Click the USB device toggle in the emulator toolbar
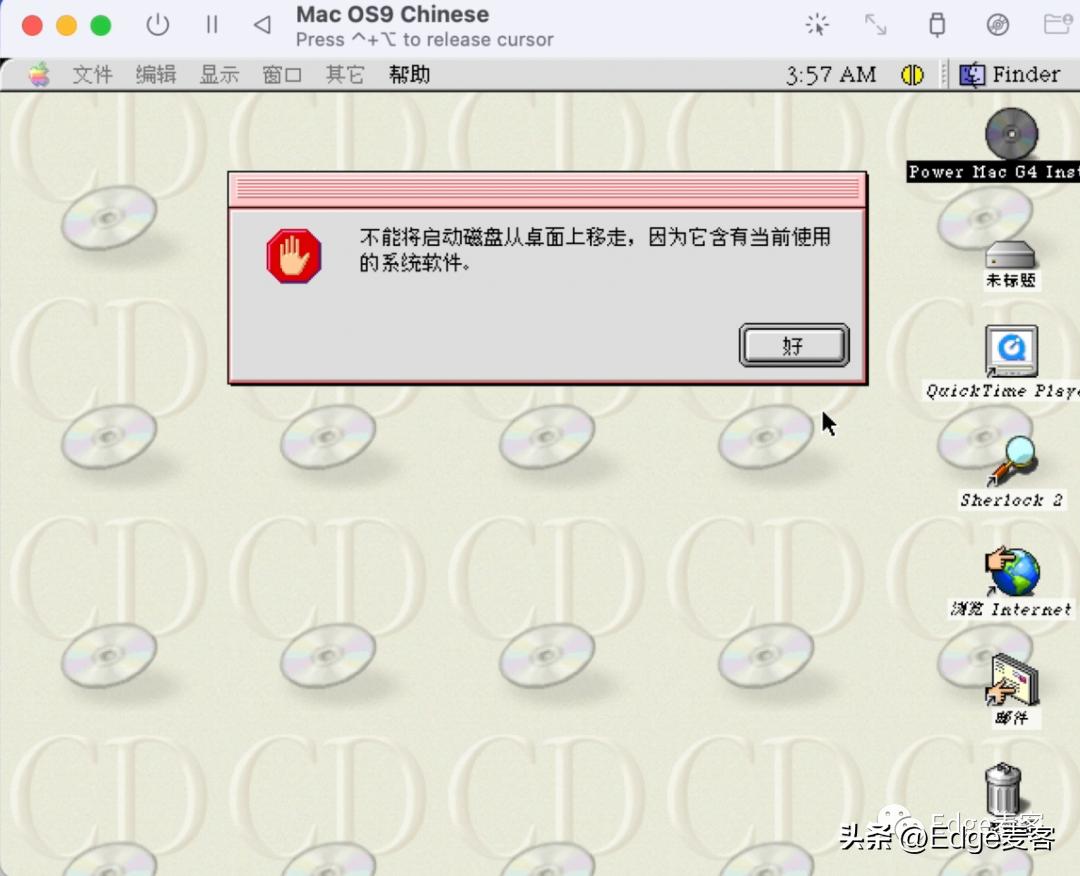This screenshot has height=876, width=1080. 937,26
